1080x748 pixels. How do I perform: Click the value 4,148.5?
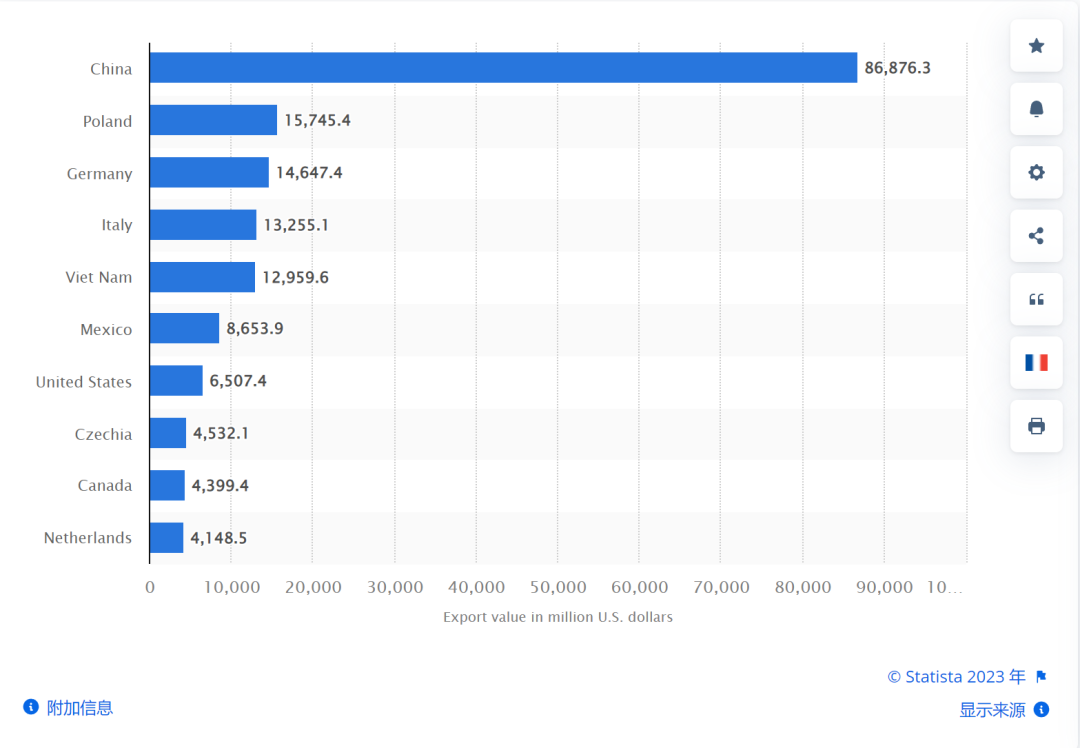219,537
